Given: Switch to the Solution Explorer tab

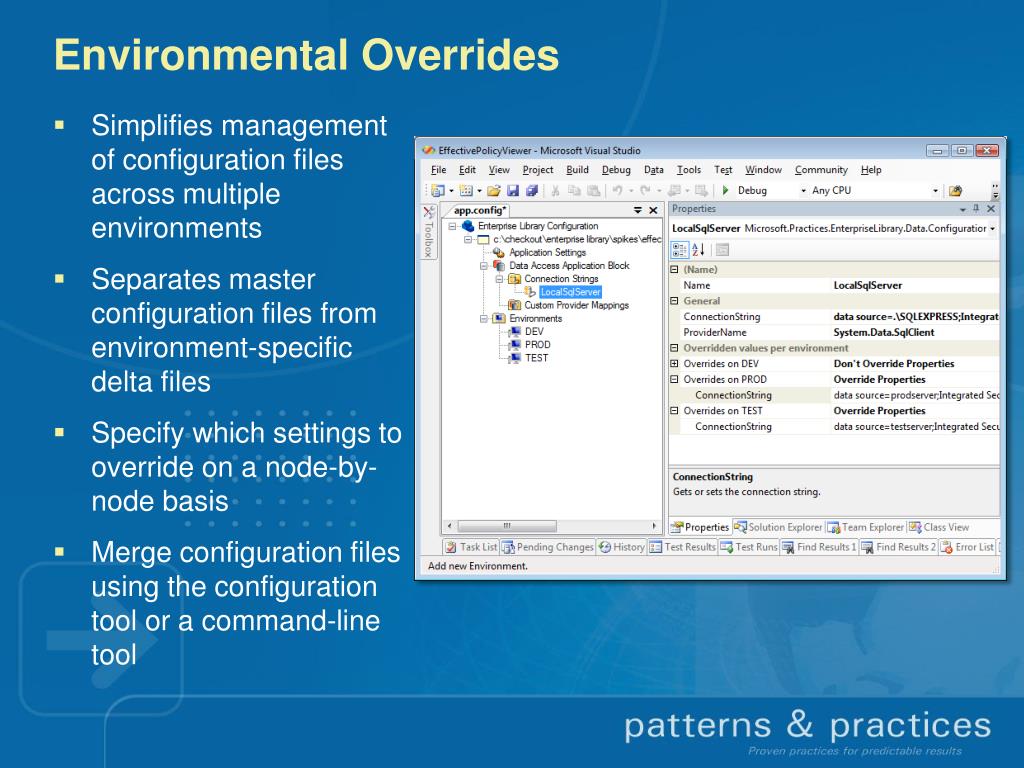Looking at the screenshot, I should point(778,527).
